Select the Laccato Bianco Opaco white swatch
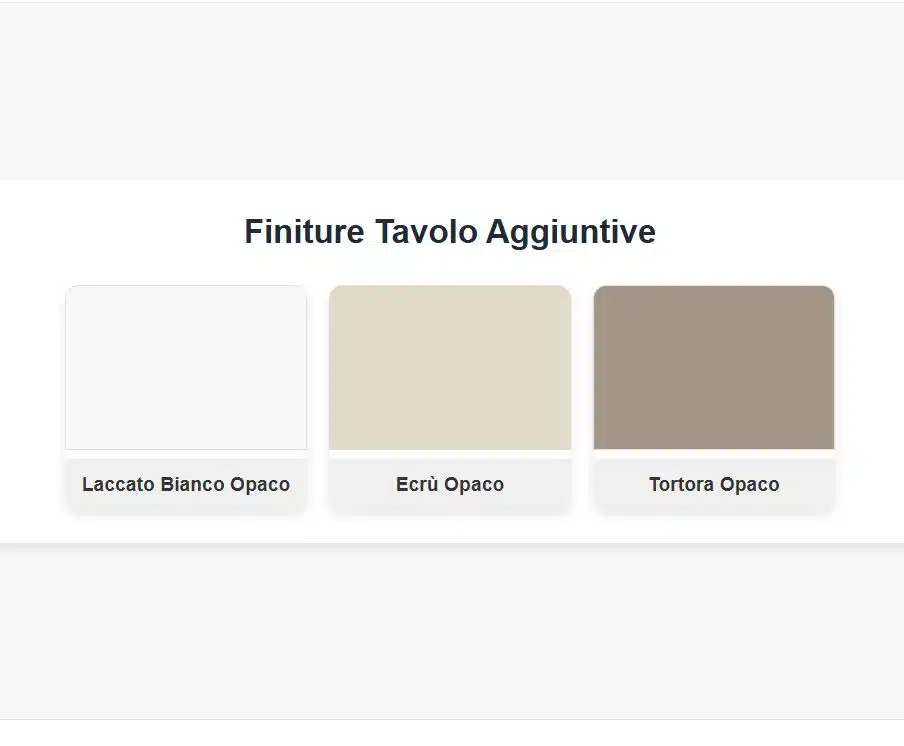This screenshot has height=746, width=904. pyautogui.click(x=186, y=367)
